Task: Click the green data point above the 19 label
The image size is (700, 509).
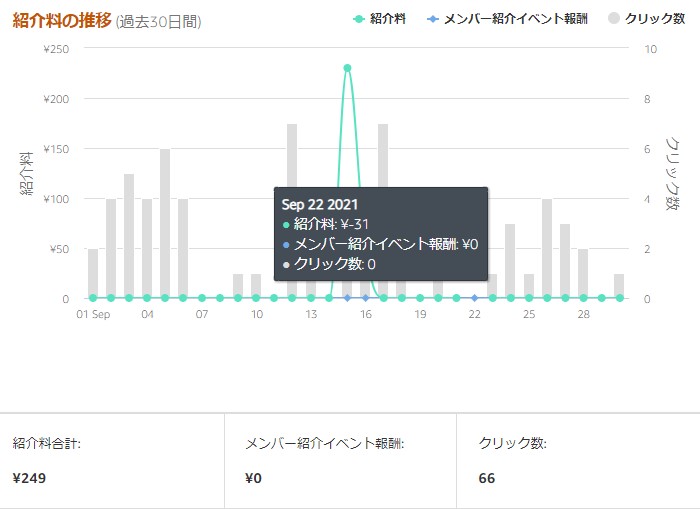Action: 420,298
